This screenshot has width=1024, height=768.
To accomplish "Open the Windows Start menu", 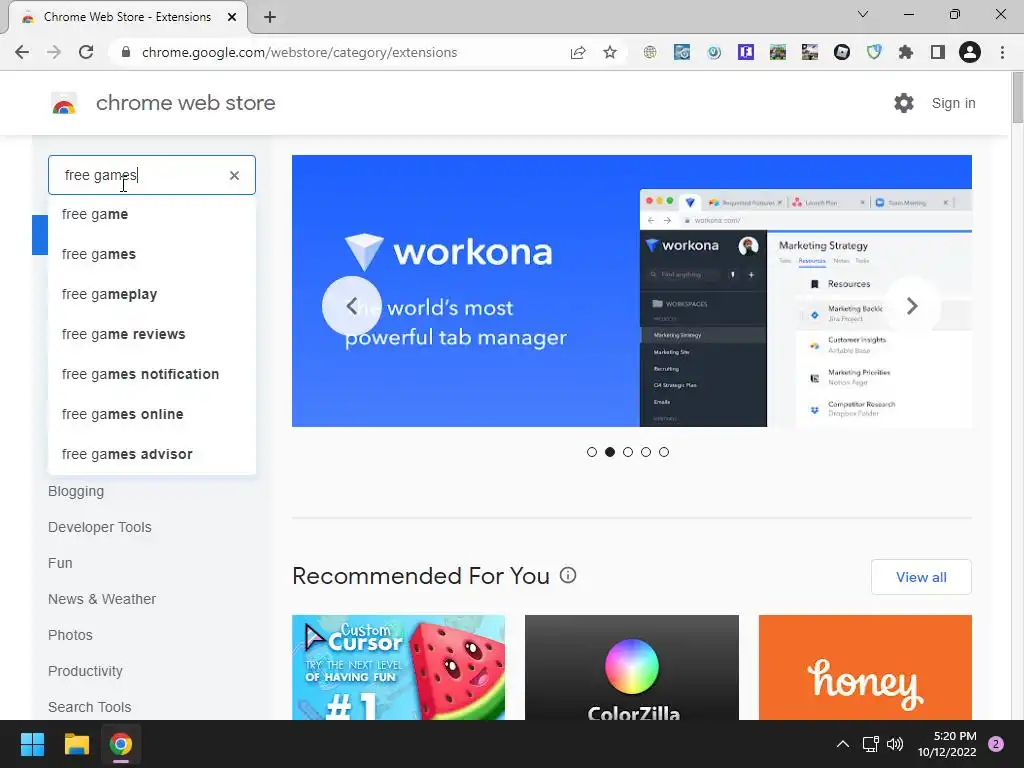I will 32,744.
